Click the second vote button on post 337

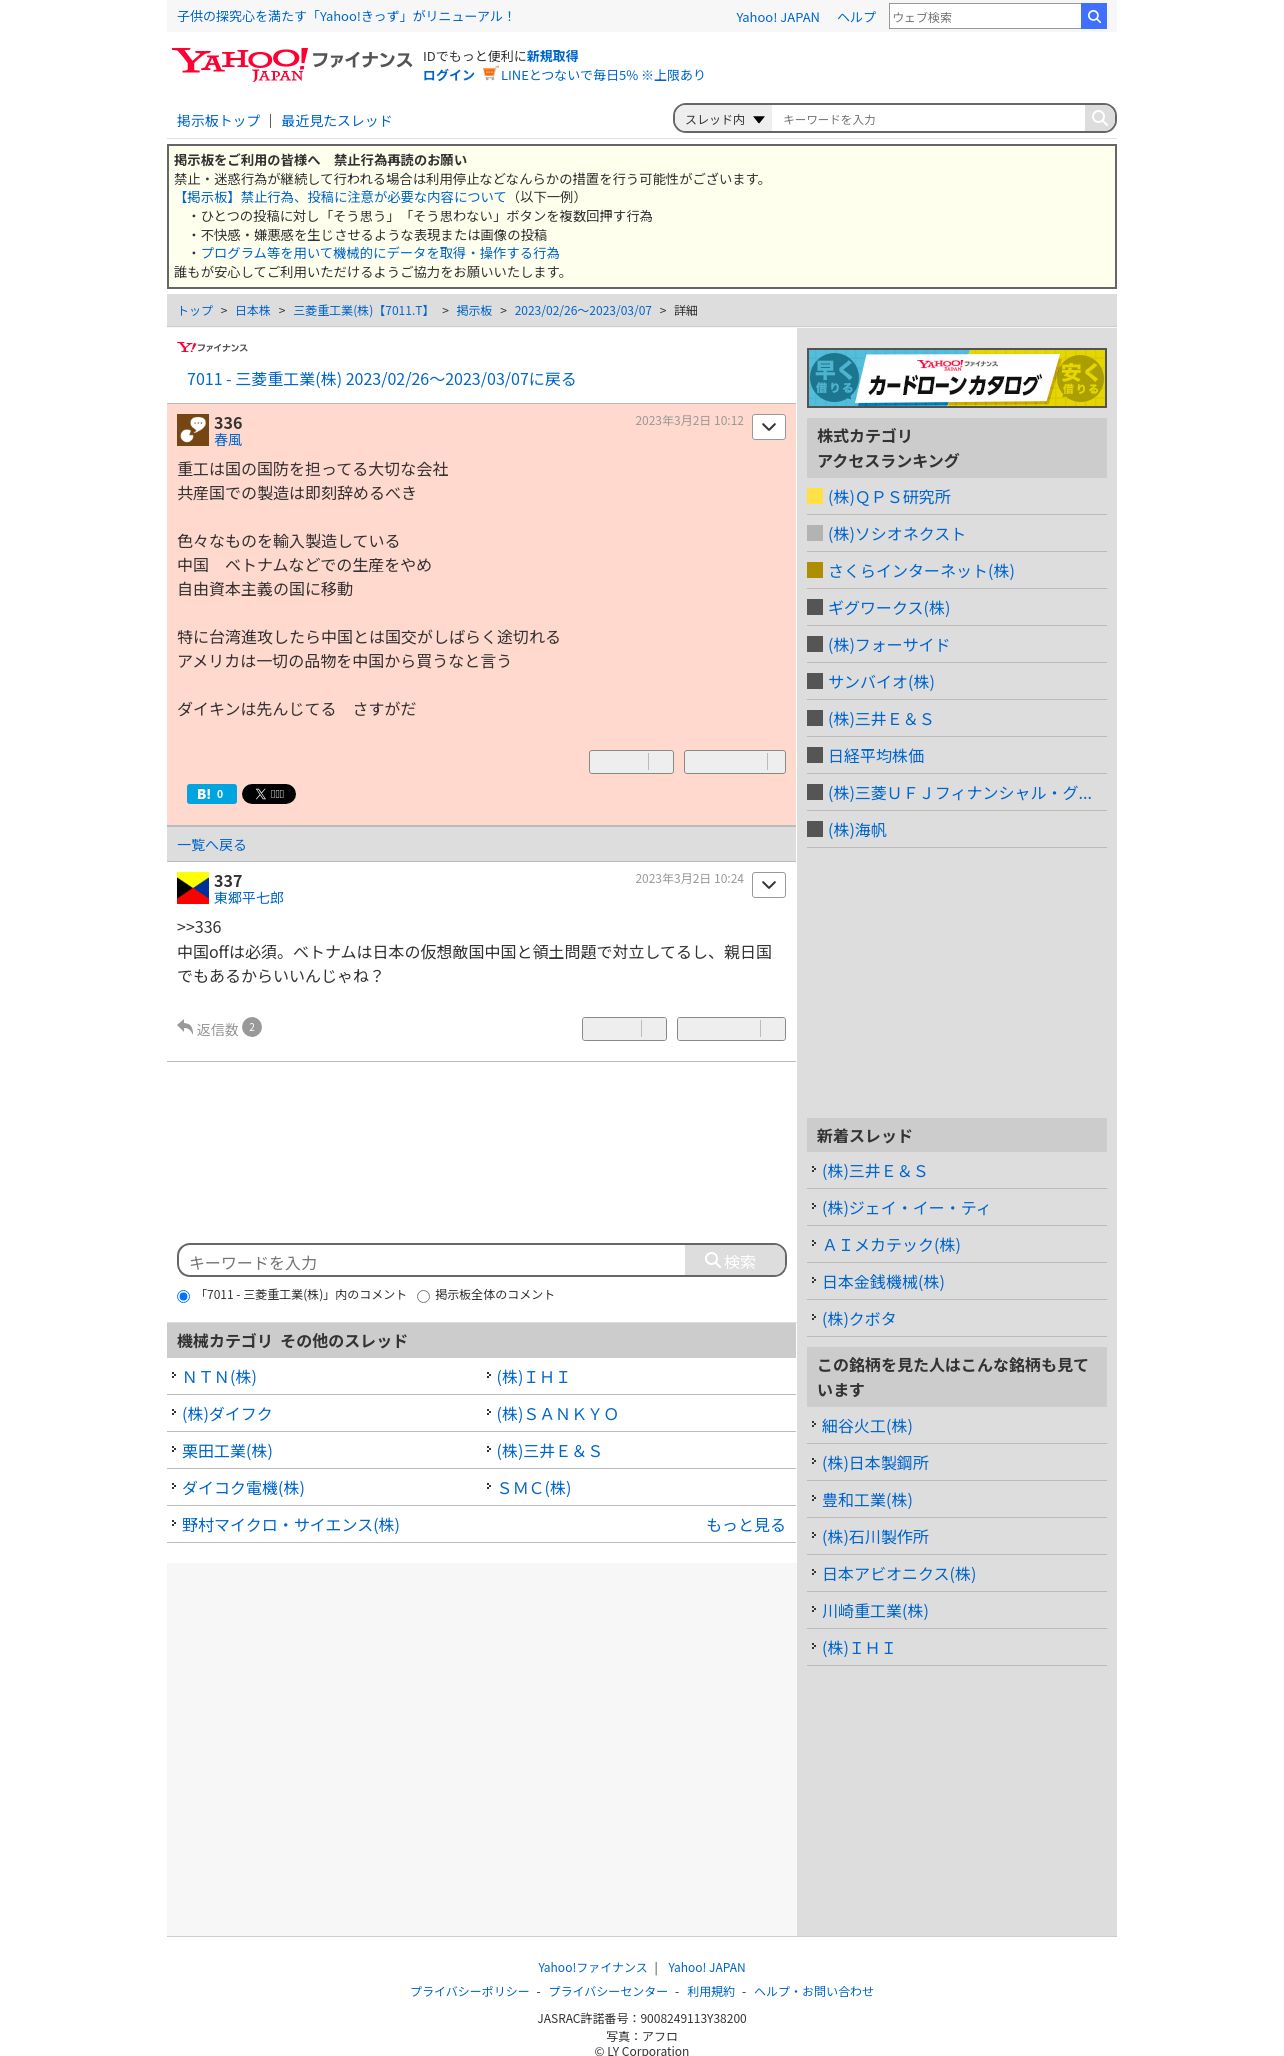click(731, 1029)
